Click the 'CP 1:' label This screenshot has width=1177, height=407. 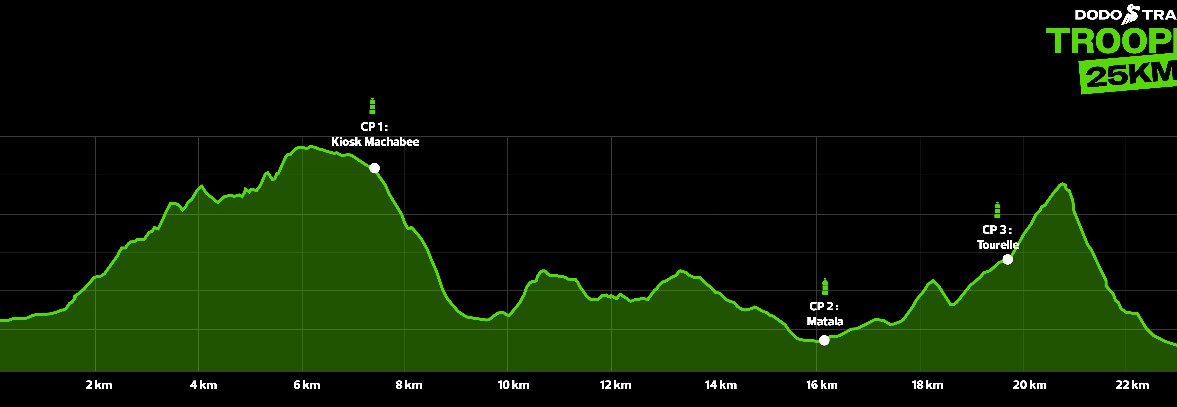coord(375,127)
